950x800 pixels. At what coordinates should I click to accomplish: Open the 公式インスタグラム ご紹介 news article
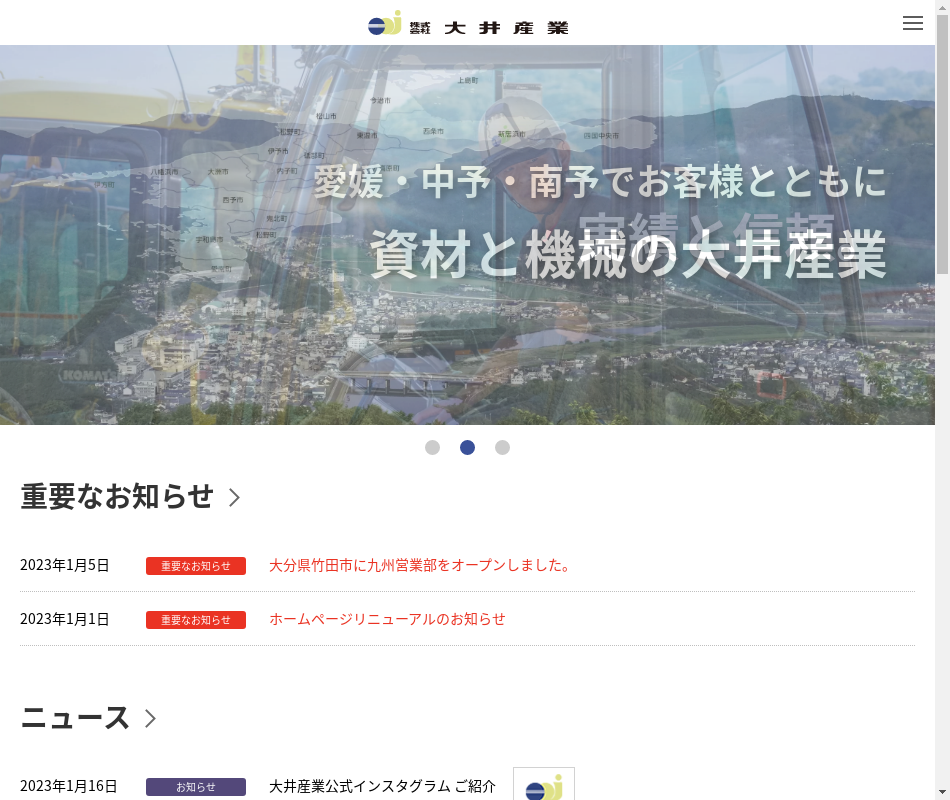[382, 786]
